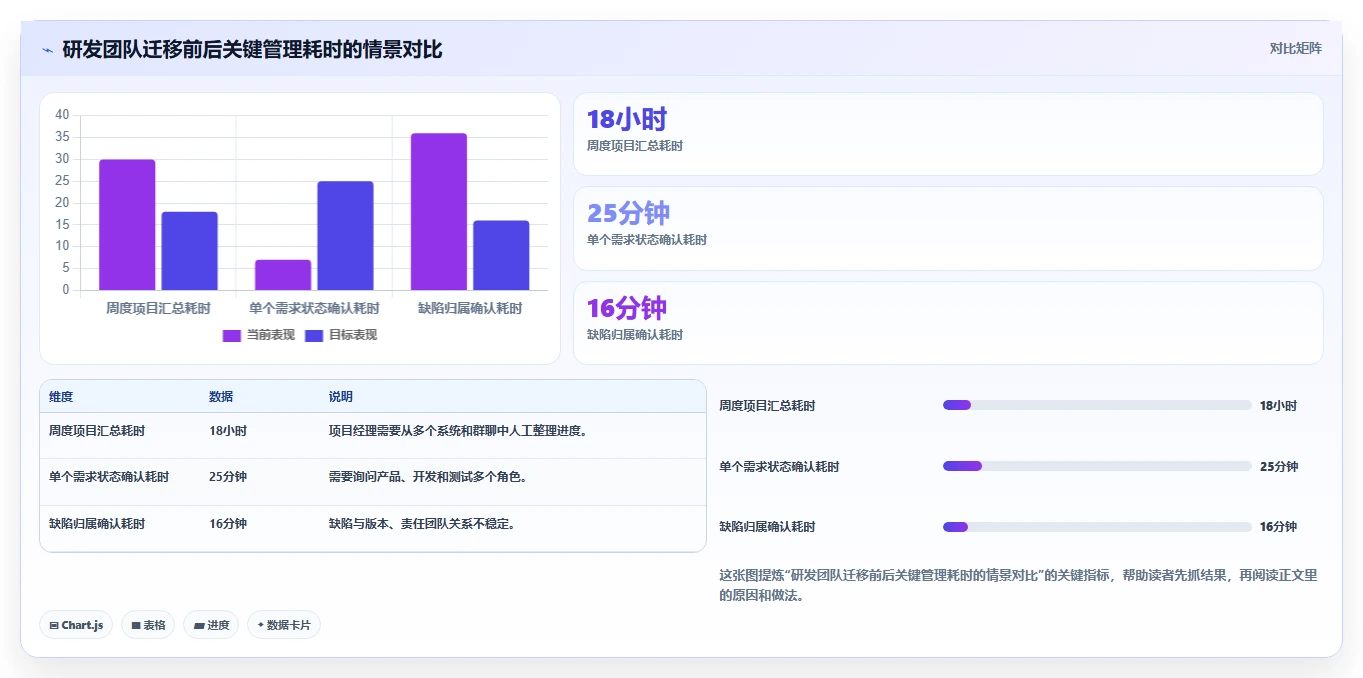Select the blue bar for 周度项目汇总耗时
The height and width of the screenshot is (678, 1363).
189,251
